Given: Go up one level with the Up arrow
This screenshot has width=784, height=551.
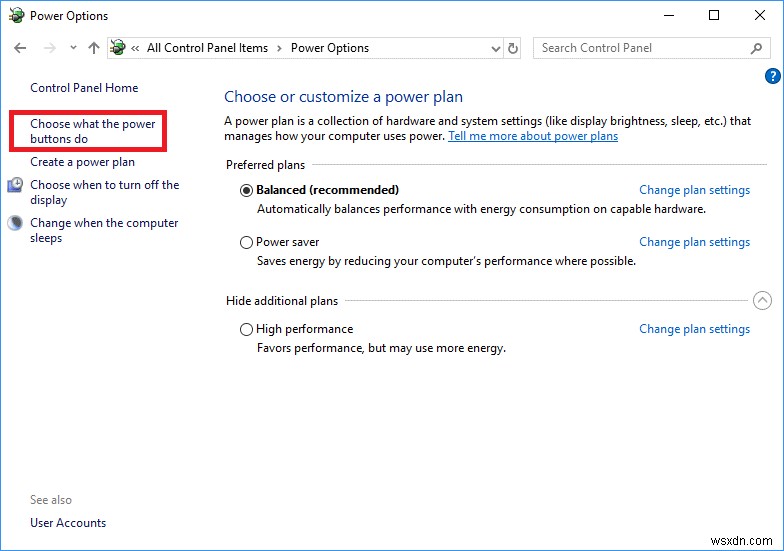Looking at the screenshot, I should [x=94, y=48].
